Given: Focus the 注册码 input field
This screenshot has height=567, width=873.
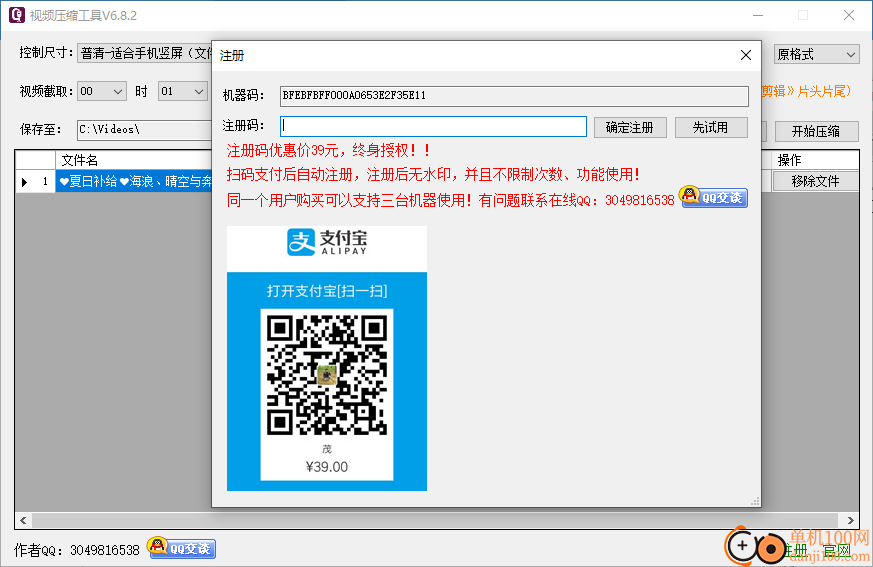Looking at the screenshot, I should [433, 126].
